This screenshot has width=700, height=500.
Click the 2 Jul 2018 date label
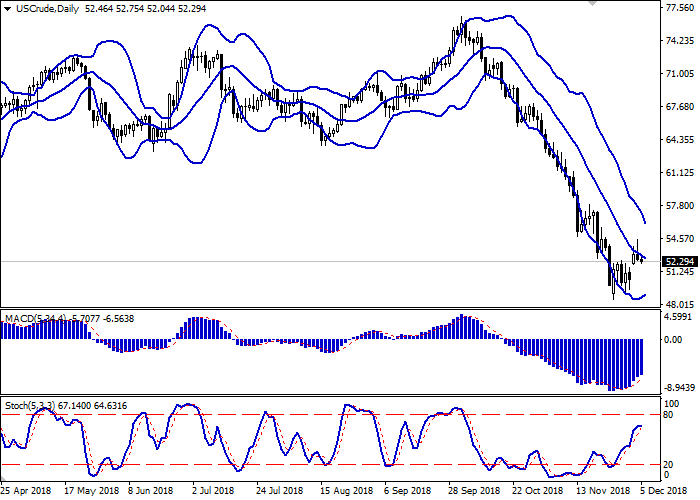(x=213, y=491)
